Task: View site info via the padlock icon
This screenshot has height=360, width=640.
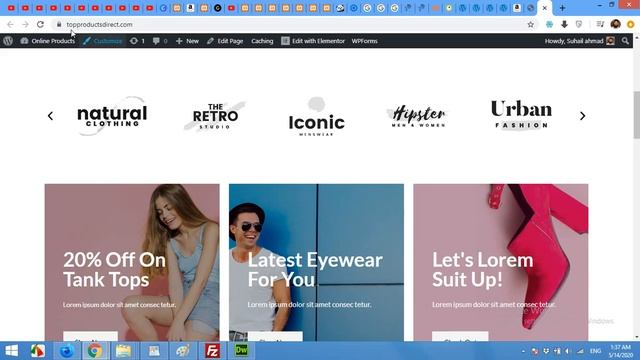Action: click(59, 24)
